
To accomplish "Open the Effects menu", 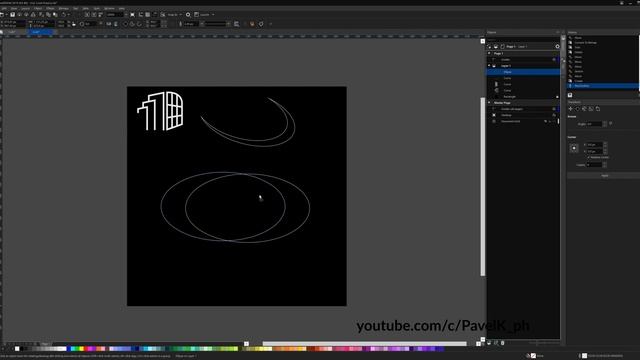I will (x=50, y=8).
